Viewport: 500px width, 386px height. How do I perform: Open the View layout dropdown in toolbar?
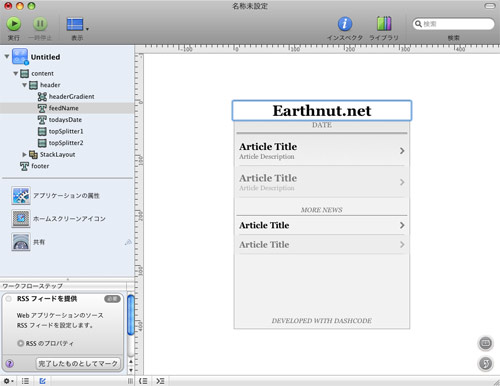tap(77, 24)
